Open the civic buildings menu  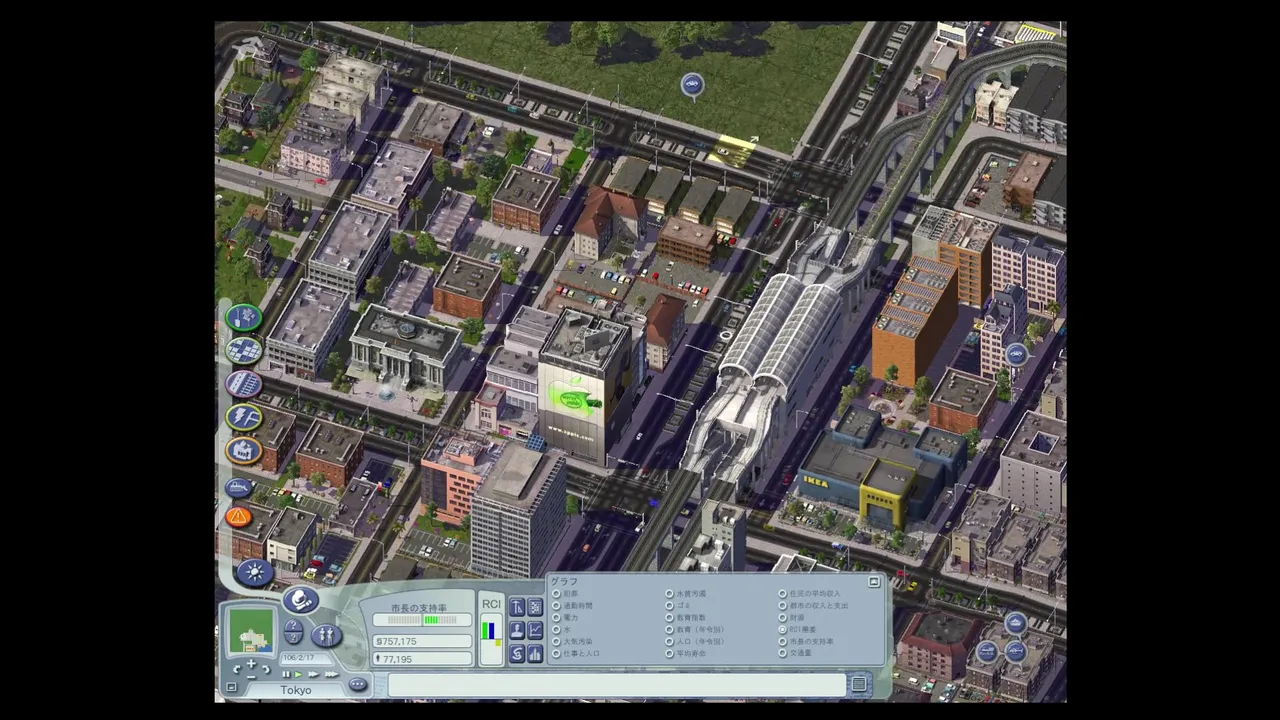coord(243,450)
